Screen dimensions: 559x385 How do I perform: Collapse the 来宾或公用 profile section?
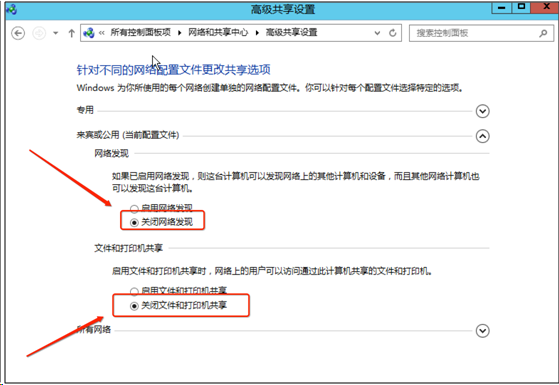[482, 136]
